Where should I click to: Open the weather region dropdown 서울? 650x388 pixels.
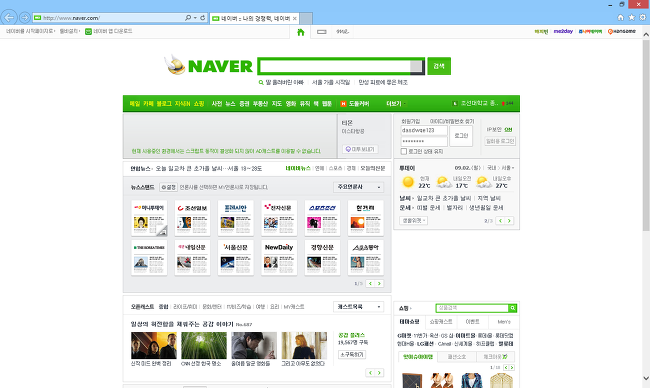tap(507, 168)
